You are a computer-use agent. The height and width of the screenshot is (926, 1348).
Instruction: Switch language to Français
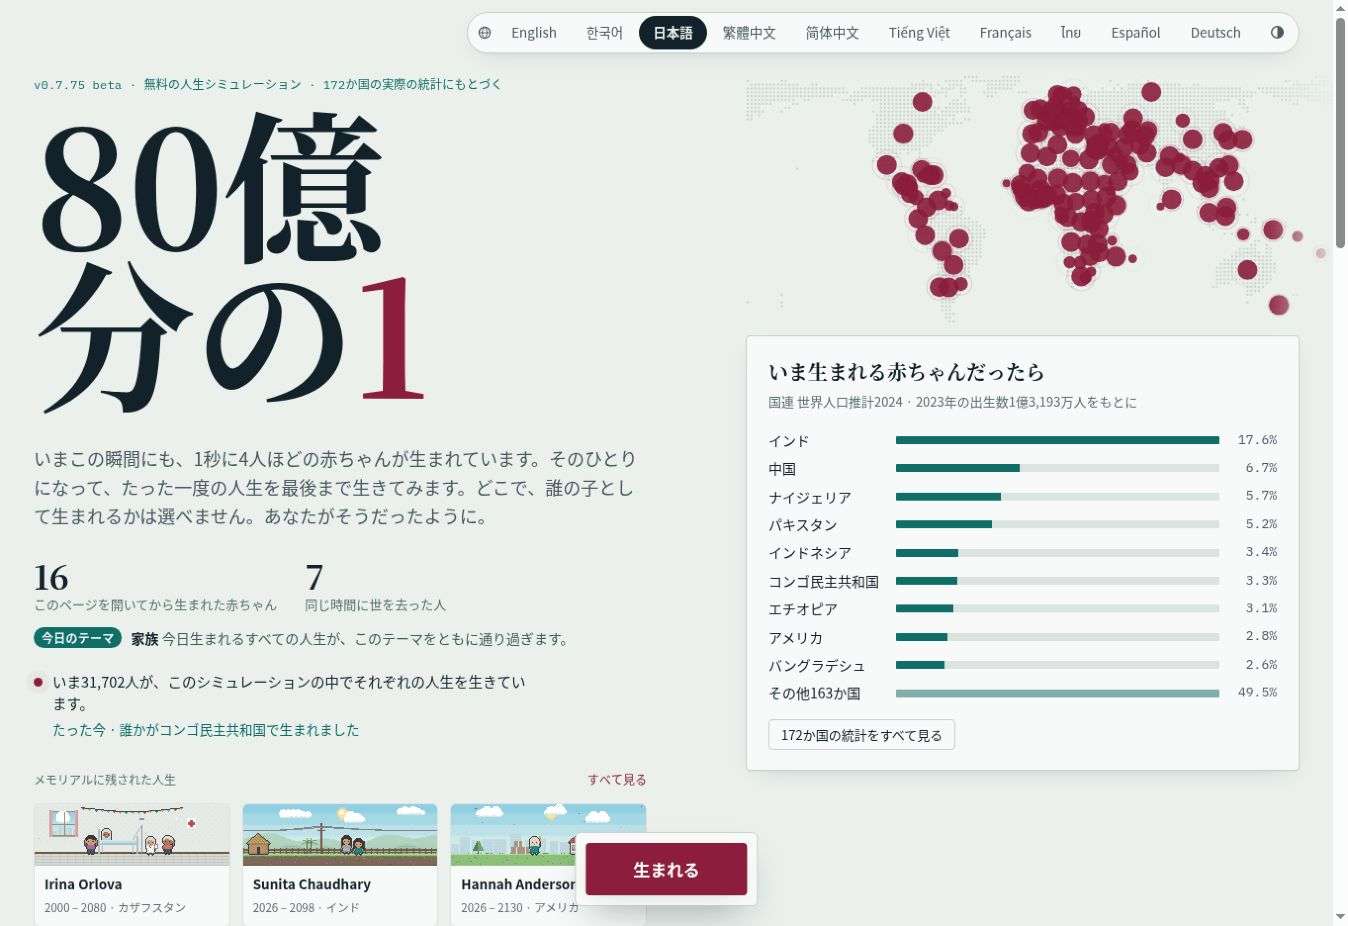pyautogui.click(x=1005, y=33)
